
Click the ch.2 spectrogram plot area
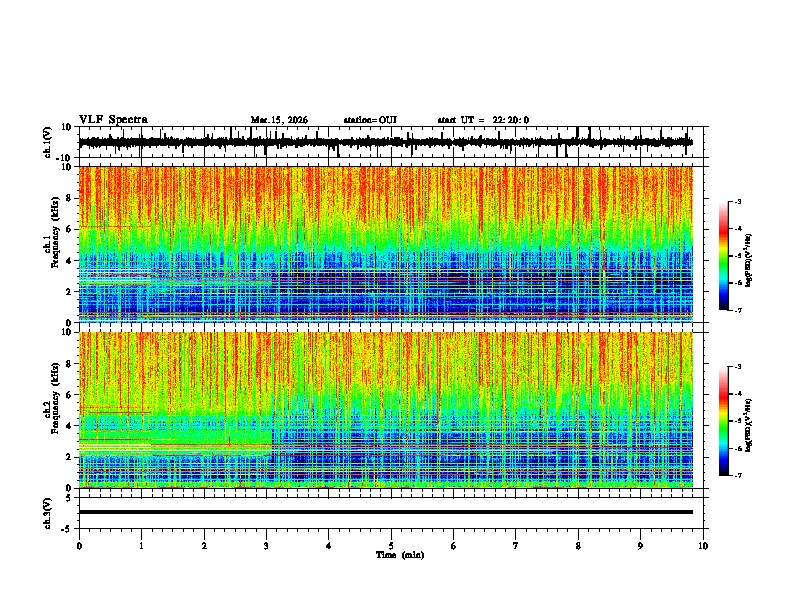386,410
